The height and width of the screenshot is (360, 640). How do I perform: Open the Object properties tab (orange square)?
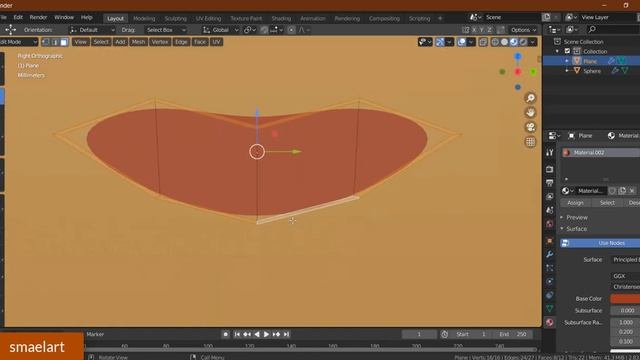(550, 240)
